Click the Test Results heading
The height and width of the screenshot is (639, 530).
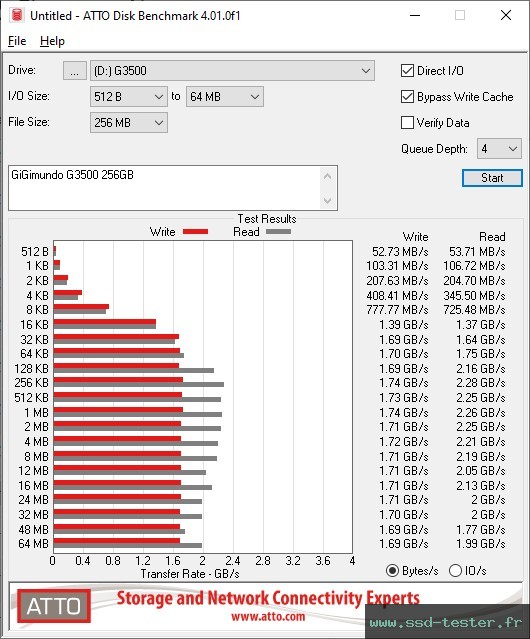point(267,219)
